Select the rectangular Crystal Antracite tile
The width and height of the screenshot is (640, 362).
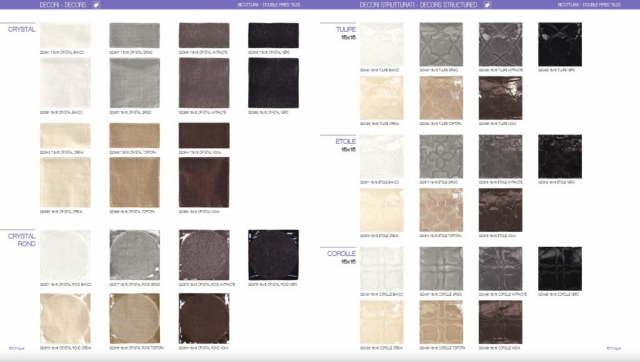tap(204, 36)
